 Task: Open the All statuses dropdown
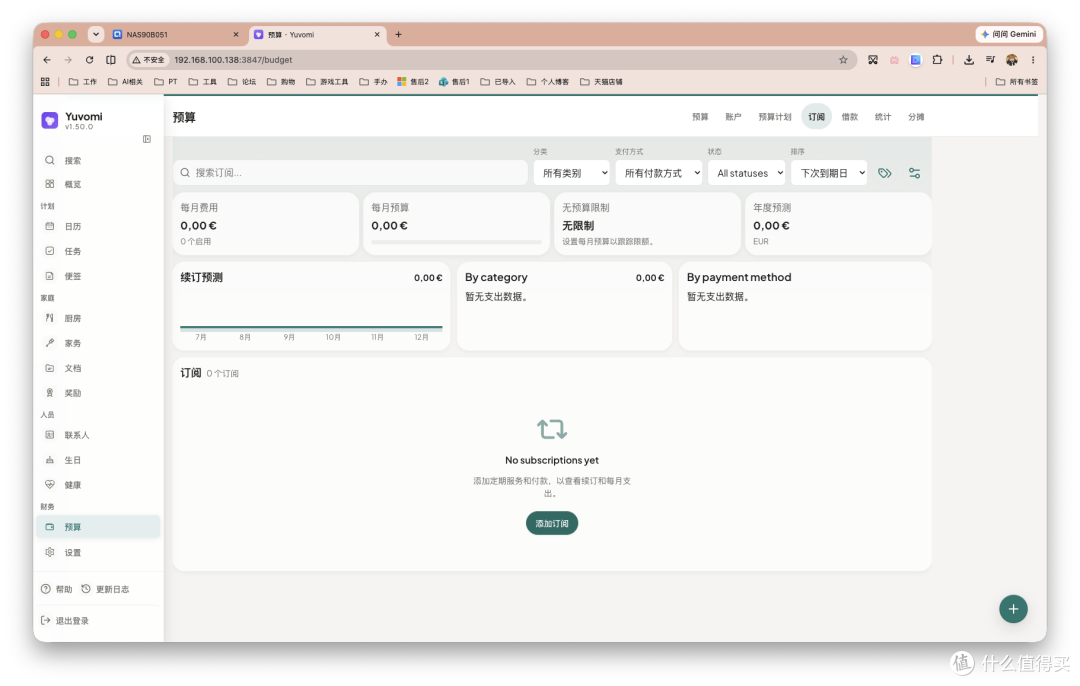pyautogui.click(x=747, y=174)
